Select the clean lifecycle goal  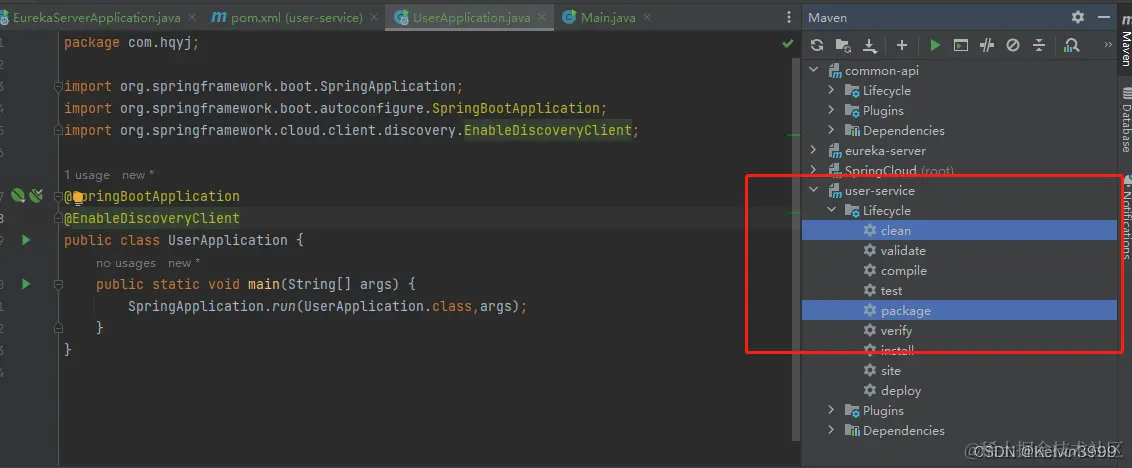[x=959, y=230]
